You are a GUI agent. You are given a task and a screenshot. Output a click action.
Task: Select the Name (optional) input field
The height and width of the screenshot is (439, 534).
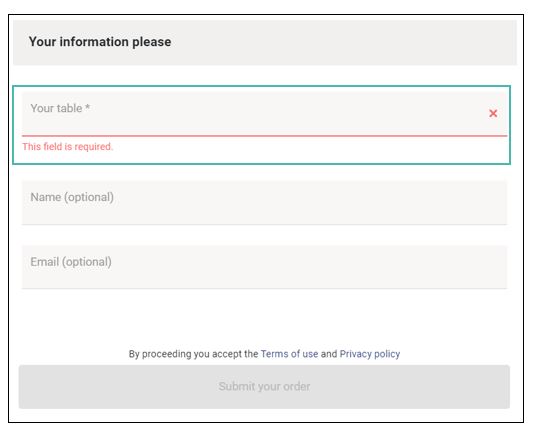click(264, 203)
